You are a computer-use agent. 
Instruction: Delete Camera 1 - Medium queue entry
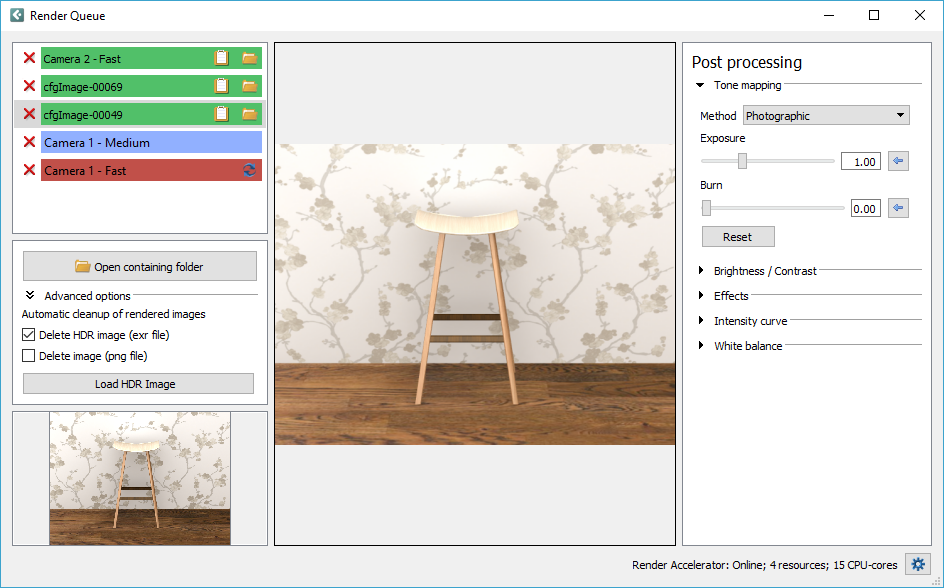tap(29, 142)
